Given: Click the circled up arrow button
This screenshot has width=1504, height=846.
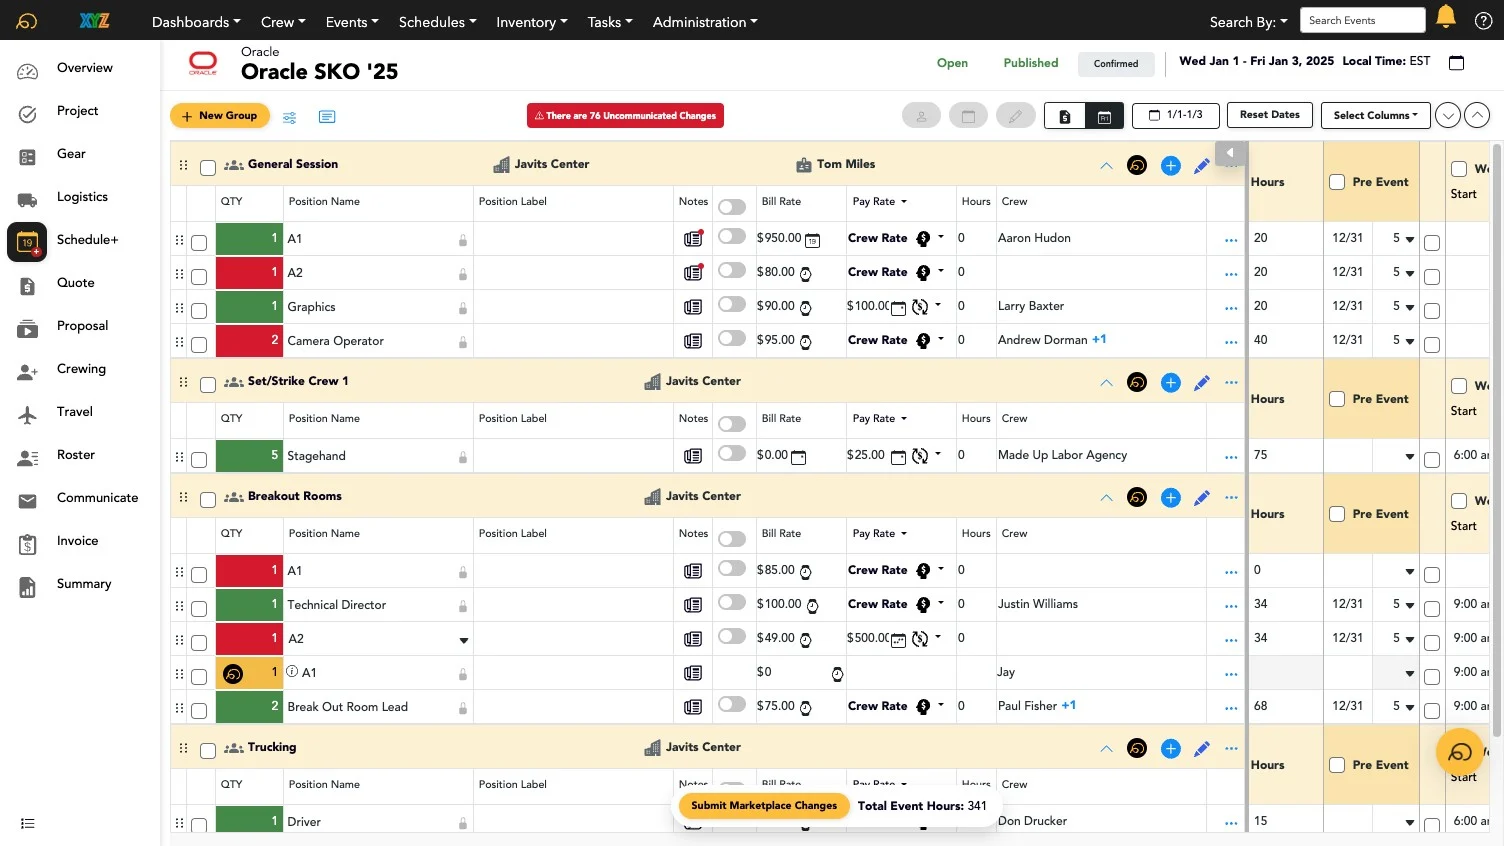Looking at the screenshot, I should point(1477,116).
